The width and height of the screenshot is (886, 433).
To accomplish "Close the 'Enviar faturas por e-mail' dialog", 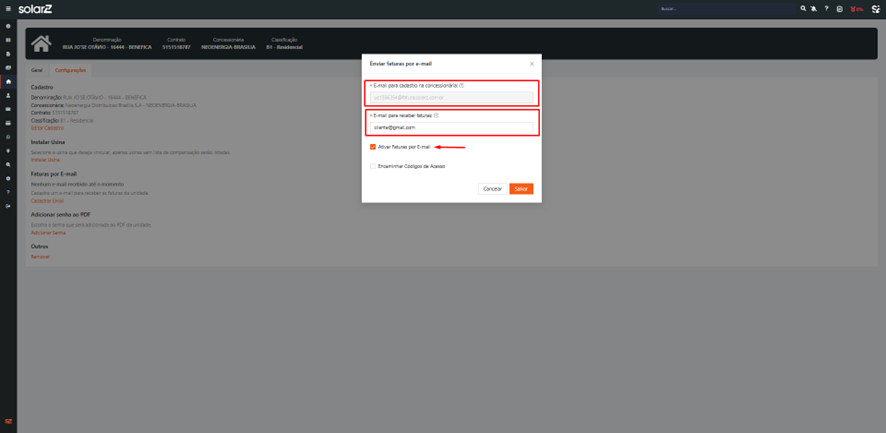I will (x=531, y=64).
